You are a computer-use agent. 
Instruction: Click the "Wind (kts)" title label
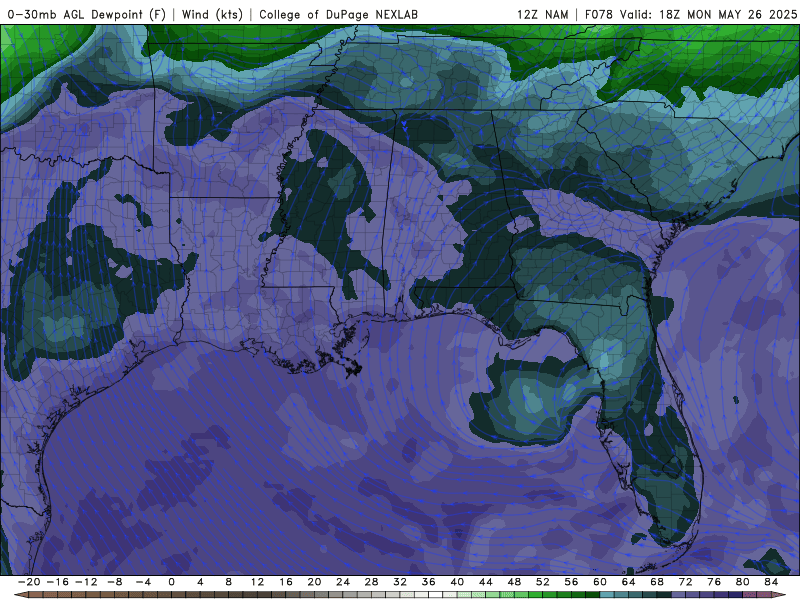[x=212, y=14]
